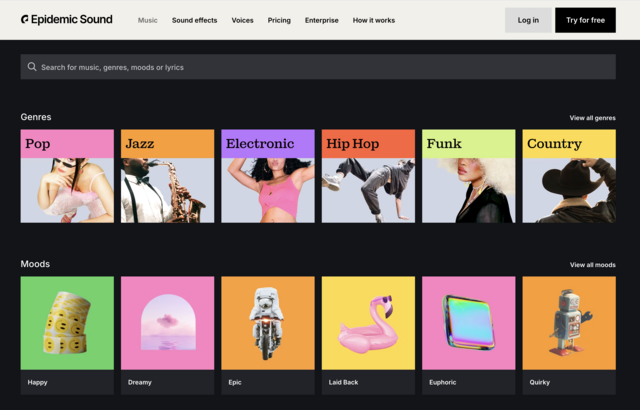Open the Pop genre card

(x=67, y=176)
